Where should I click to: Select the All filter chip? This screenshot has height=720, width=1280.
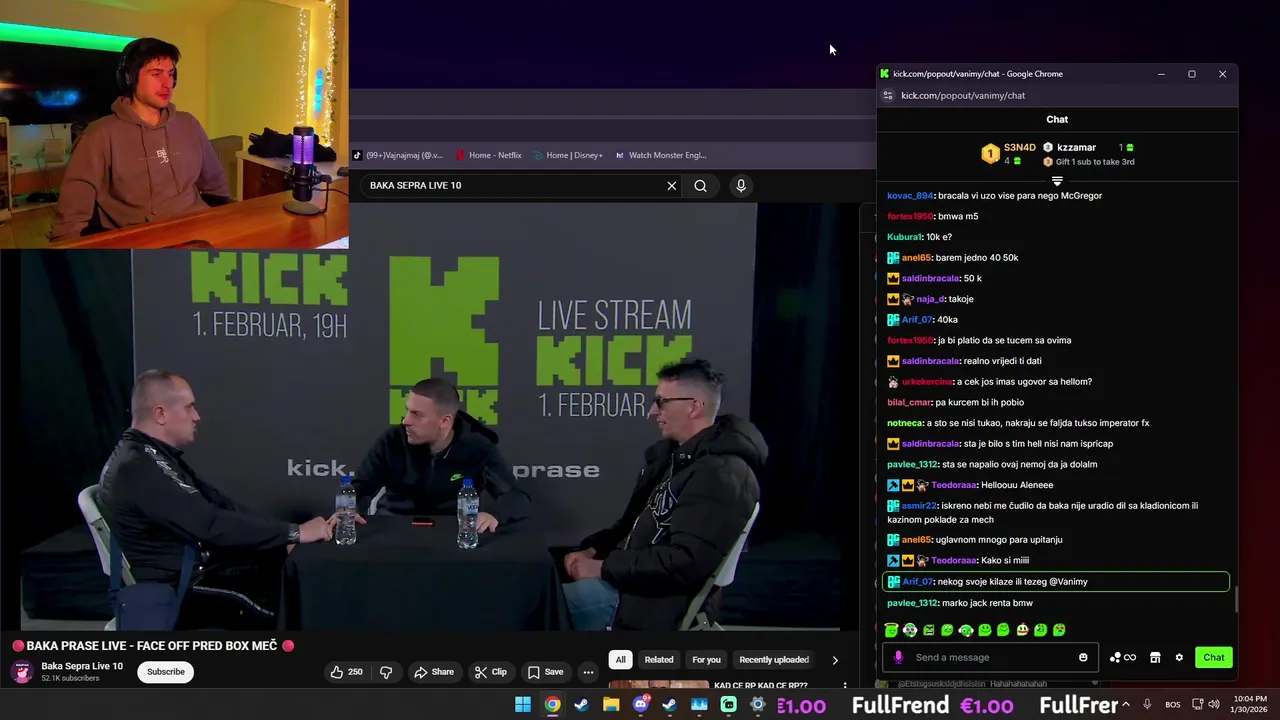pyautogui.click(x=620, y=660)
